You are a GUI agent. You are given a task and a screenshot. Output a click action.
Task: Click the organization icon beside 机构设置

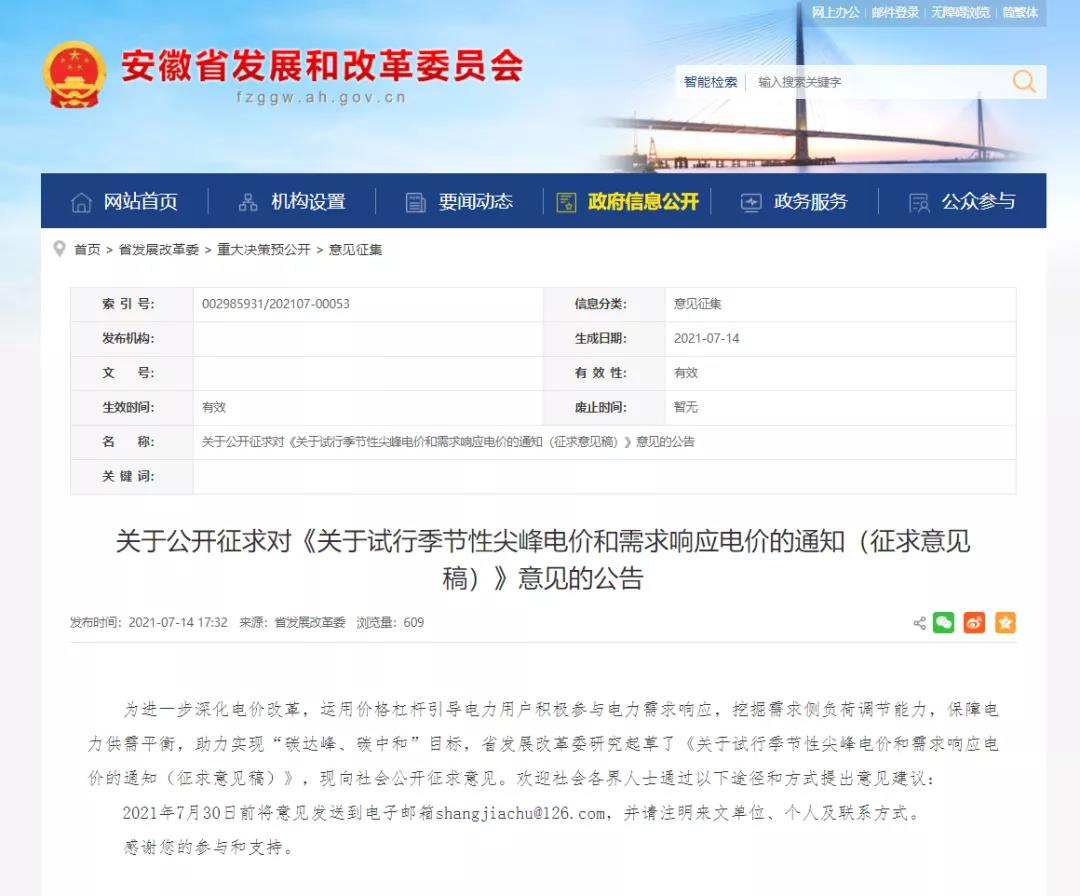tap(248, 202)
